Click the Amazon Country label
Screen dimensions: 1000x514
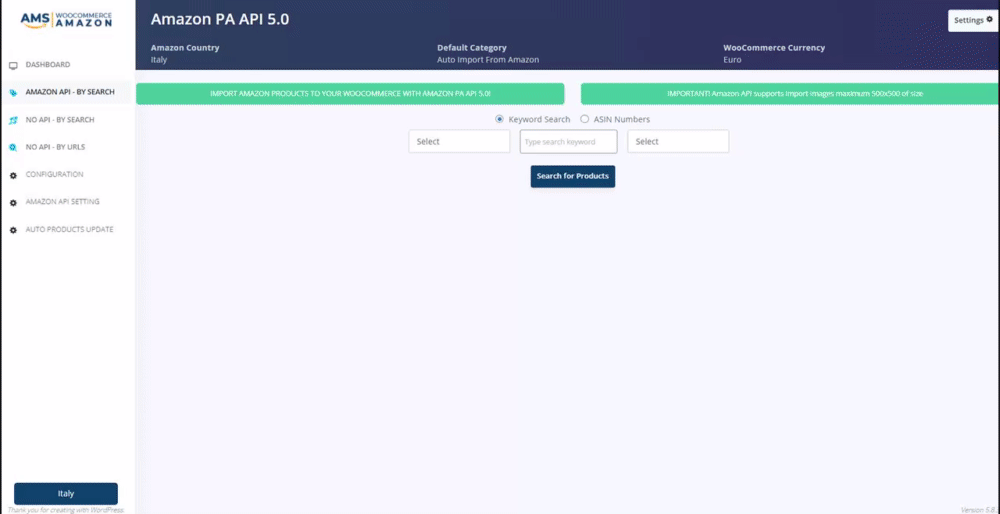(x=185, y=48)
